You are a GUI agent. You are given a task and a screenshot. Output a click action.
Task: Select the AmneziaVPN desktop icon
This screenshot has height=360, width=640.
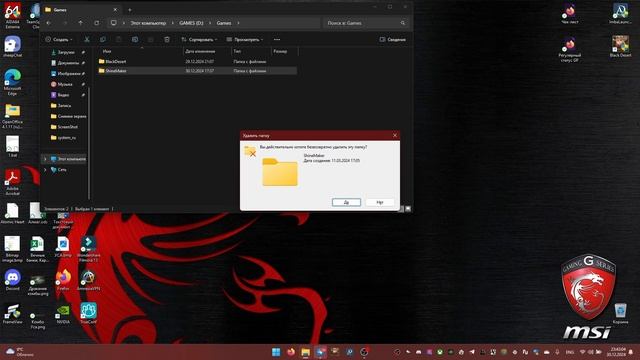point(88,280)
